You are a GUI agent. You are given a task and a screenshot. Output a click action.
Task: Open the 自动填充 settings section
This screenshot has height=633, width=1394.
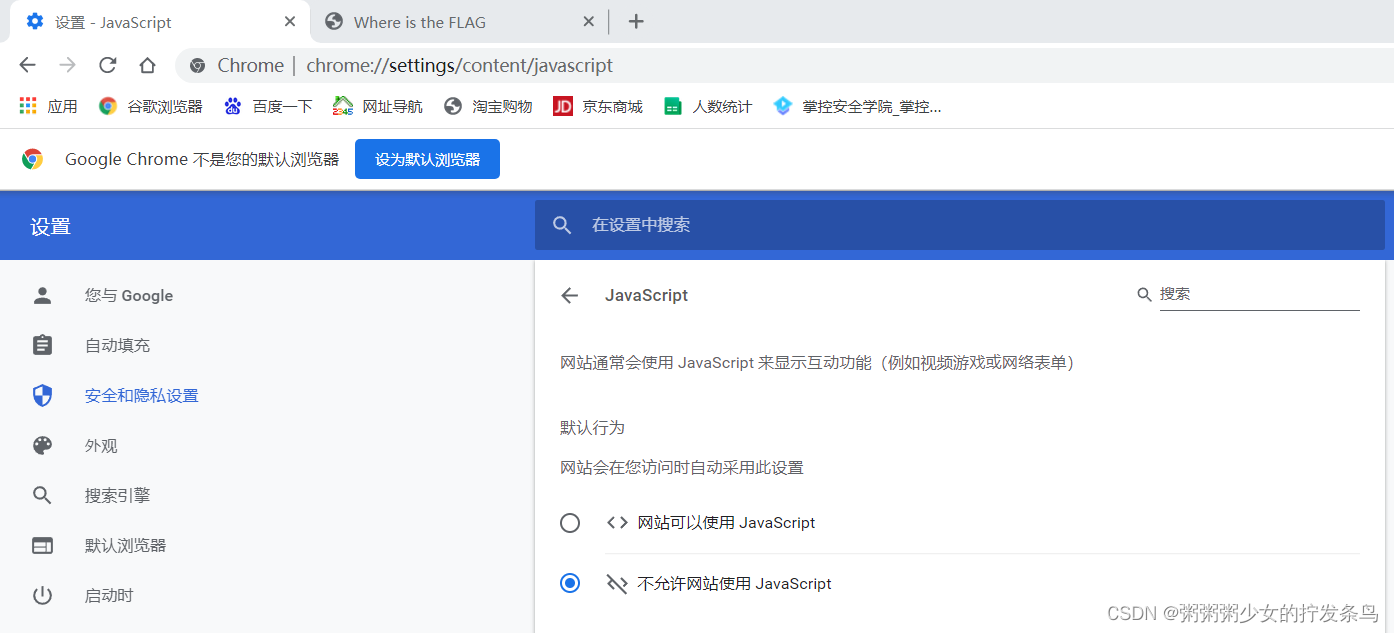pyautogui.click(x=117, y=345)
